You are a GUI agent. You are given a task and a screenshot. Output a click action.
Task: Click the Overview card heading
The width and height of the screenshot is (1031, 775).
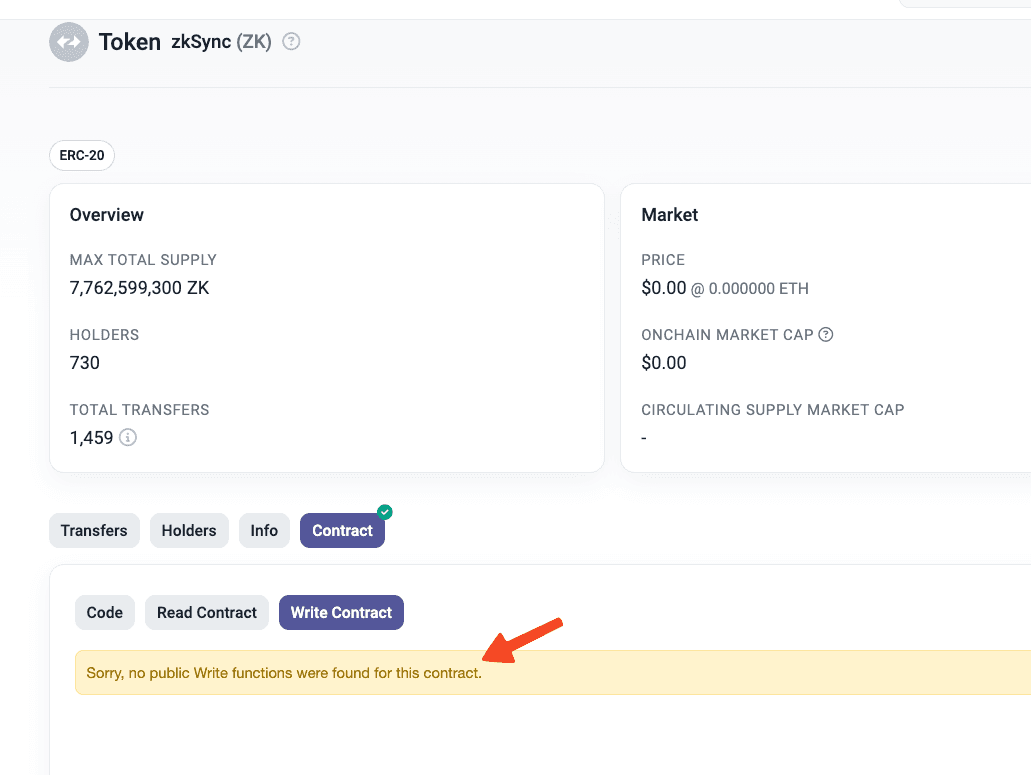[107, 215]
